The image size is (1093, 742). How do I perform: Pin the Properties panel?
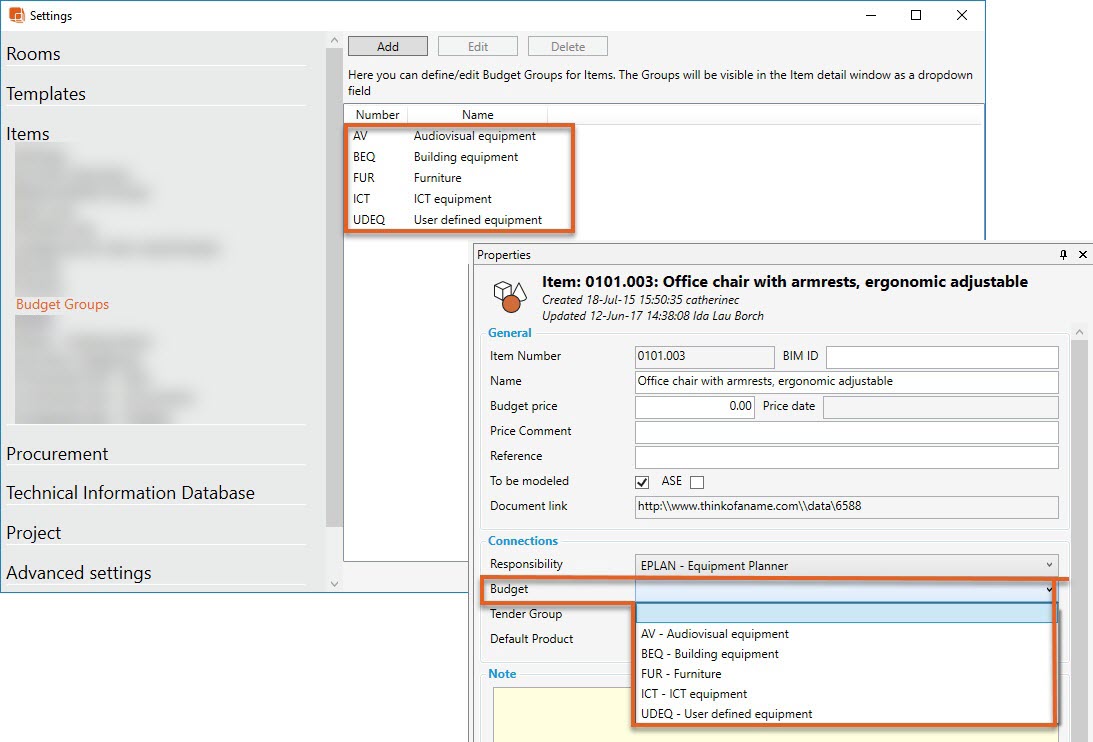[x=1063, y=255]
